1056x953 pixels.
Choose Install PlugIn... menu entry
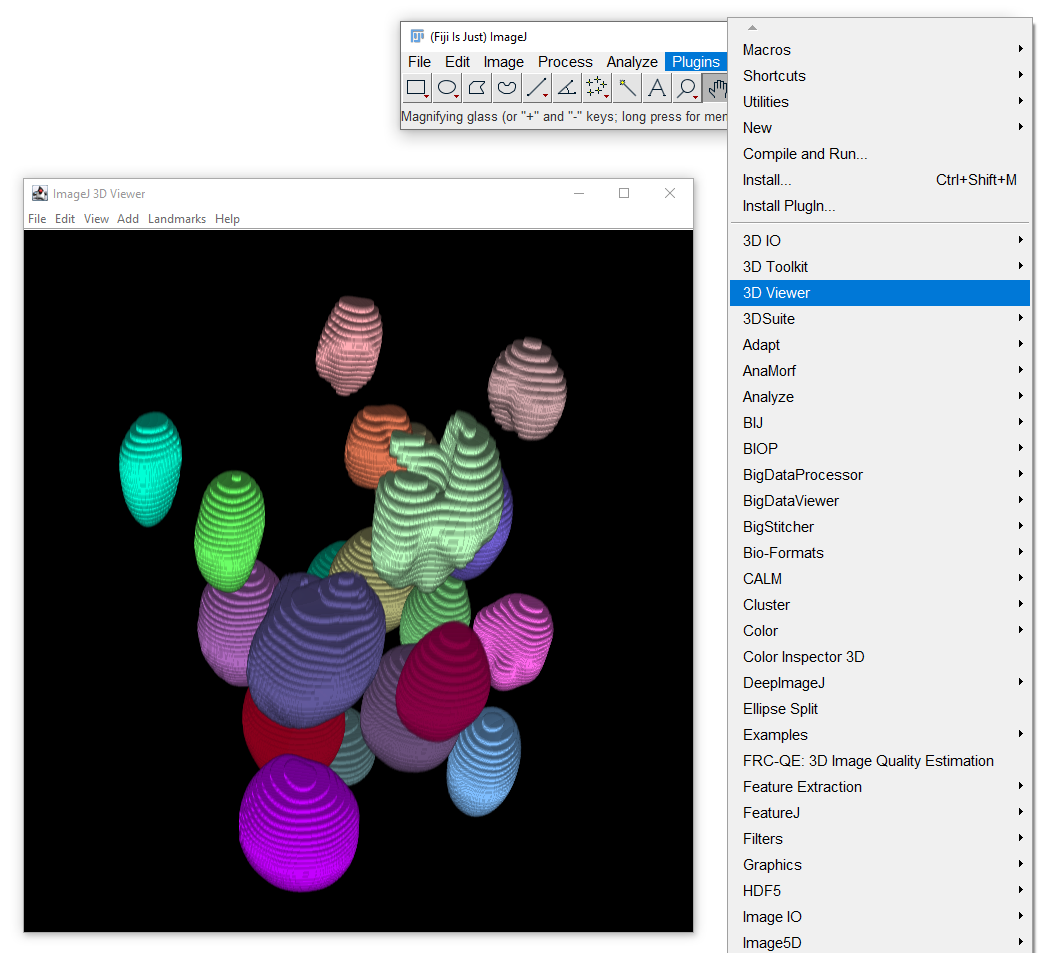point(880,206)
